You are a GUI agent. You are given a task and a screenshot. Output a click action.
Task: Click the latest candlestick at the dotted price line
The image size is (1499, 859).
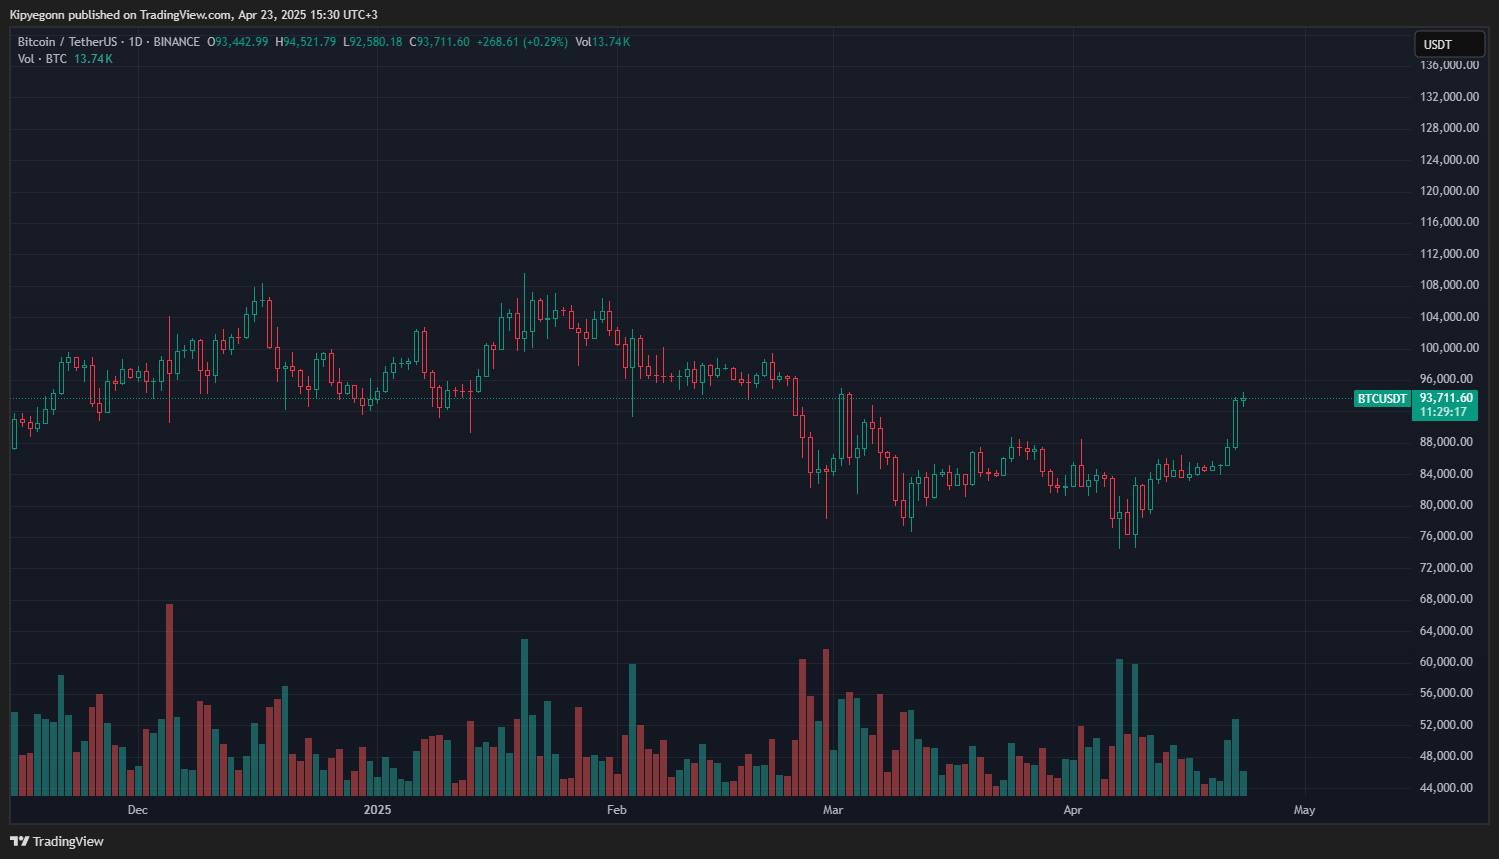1243,398
